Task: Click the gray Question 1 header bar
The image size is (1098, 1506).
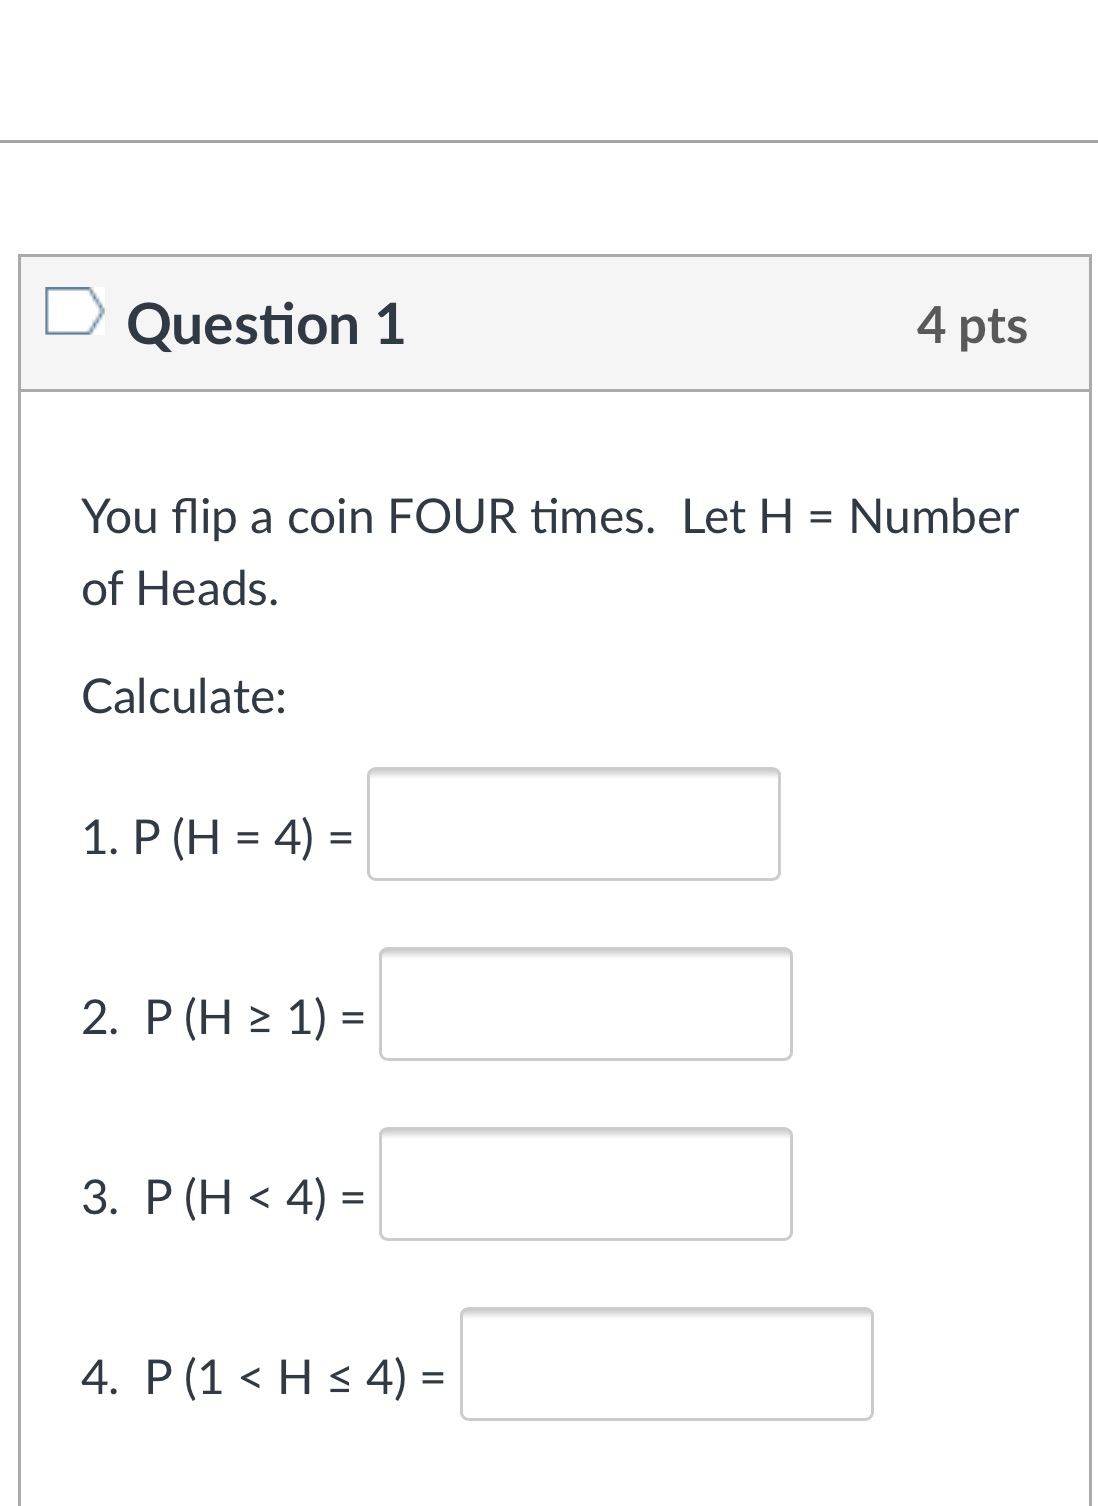Action: tap(650, 325)
